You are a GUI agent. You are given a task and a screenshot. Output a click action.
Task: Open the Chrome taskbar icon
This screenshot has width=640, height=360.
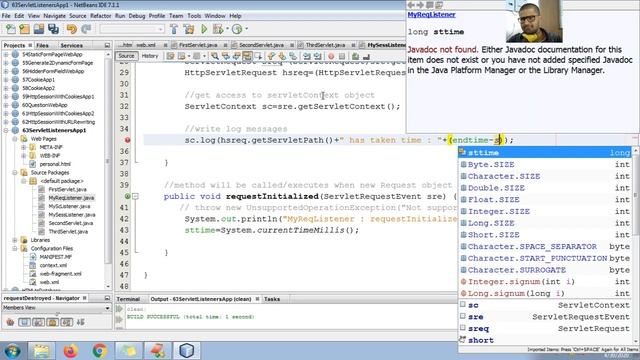pyautogui.click(x=100, y=351)
